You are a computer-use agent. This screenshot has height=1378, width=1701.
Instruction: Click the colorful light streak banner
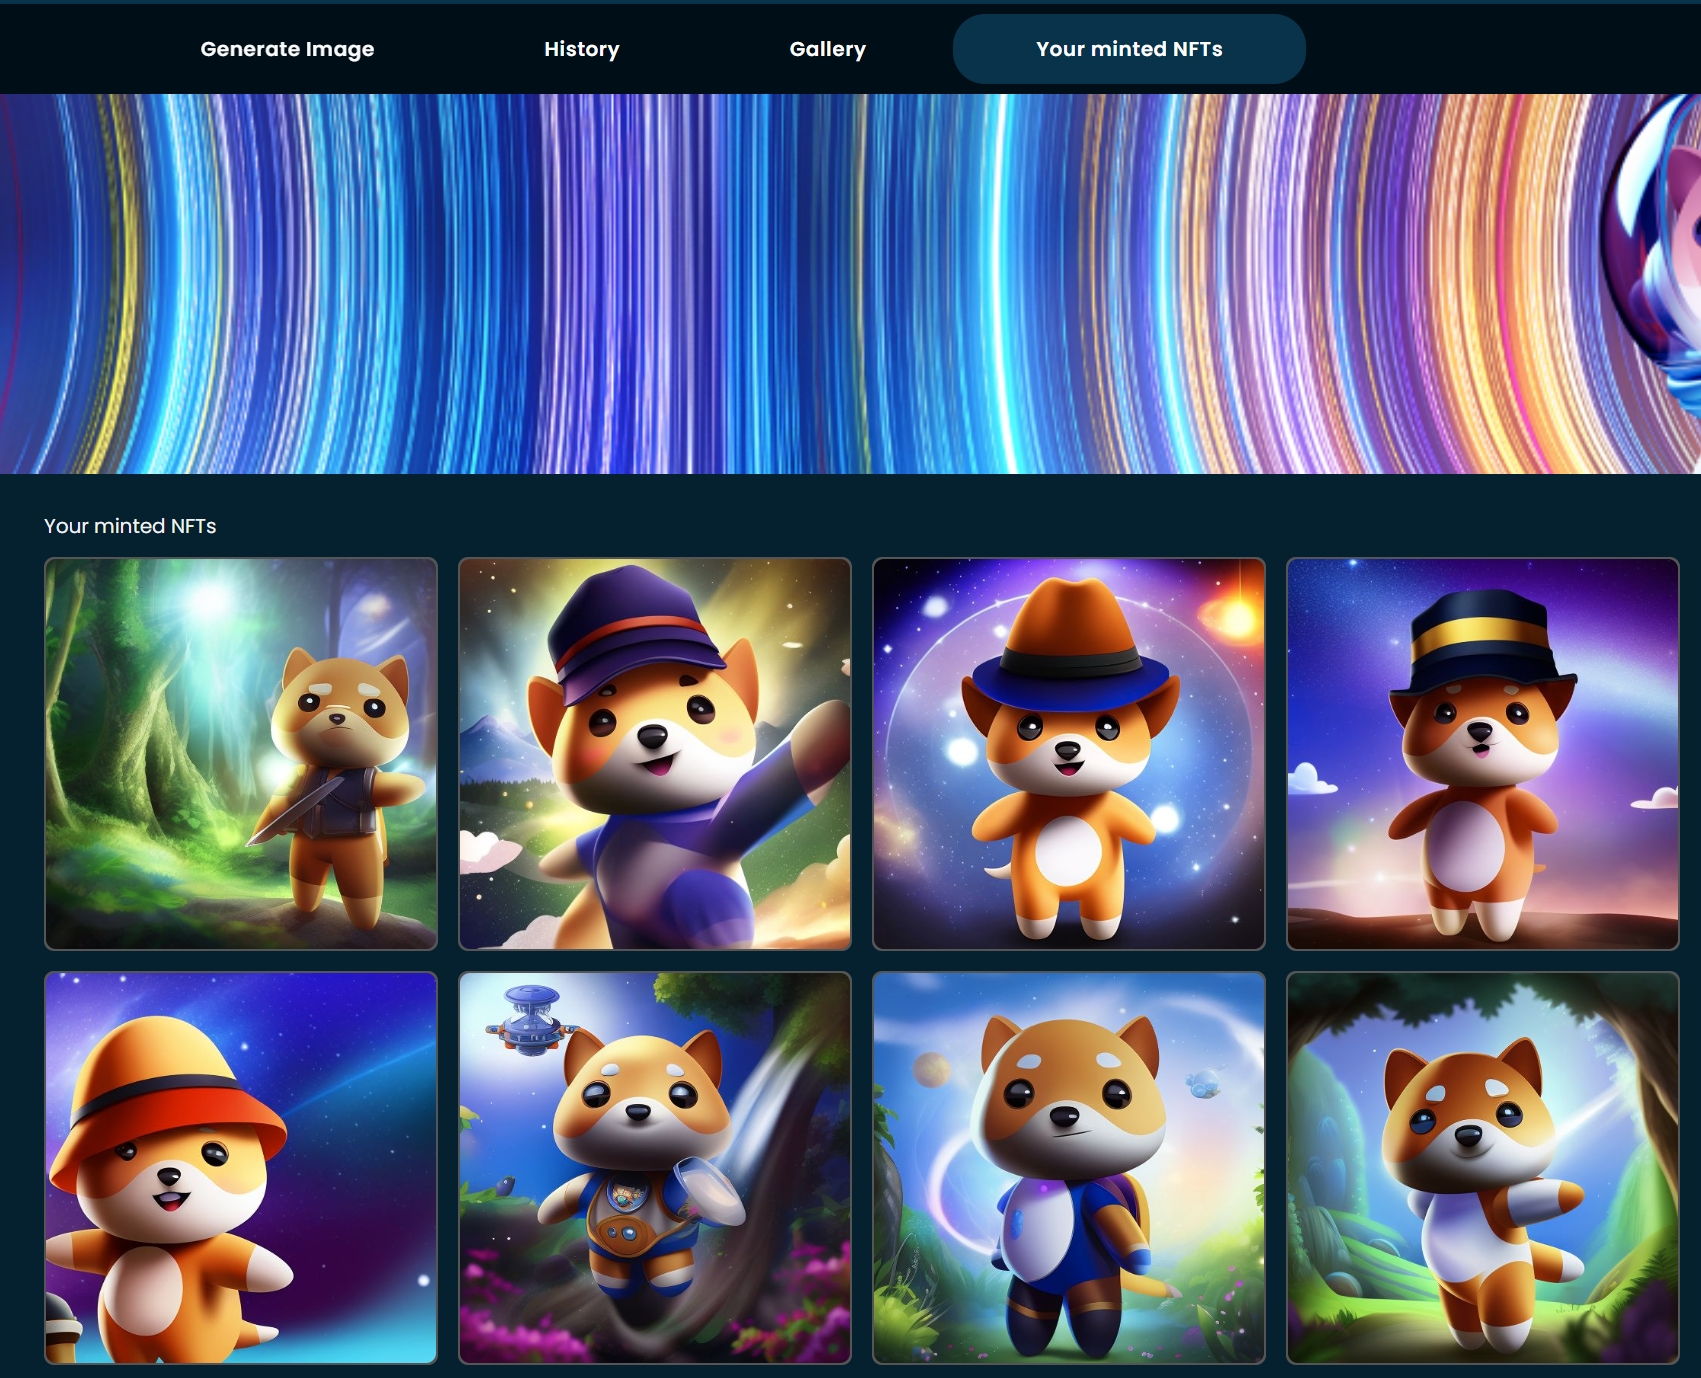click(800, 284)
